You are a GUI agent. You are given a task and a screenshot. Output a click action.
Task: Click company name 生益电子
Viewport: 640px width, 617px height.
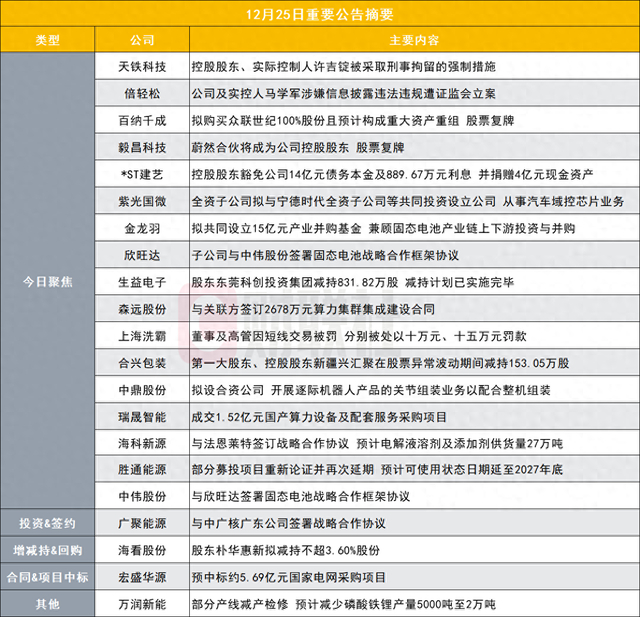click(x=142, y=282)
